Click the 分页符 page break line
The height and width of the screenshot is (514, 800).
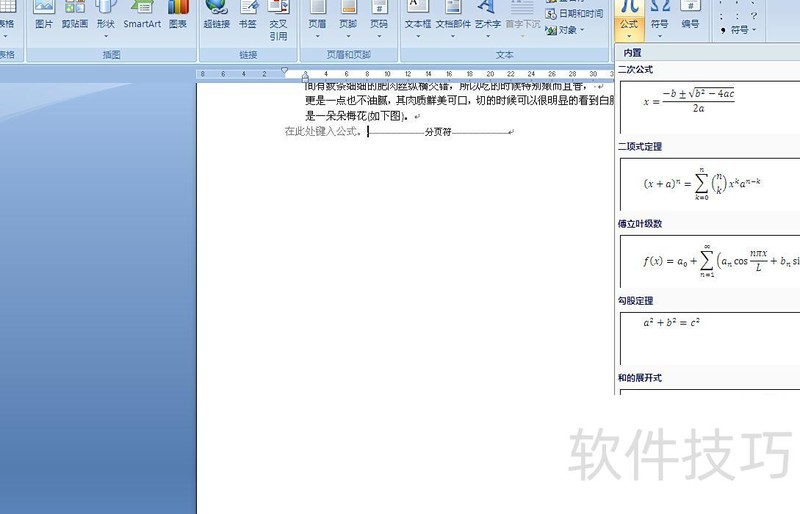tap(442, 132)
